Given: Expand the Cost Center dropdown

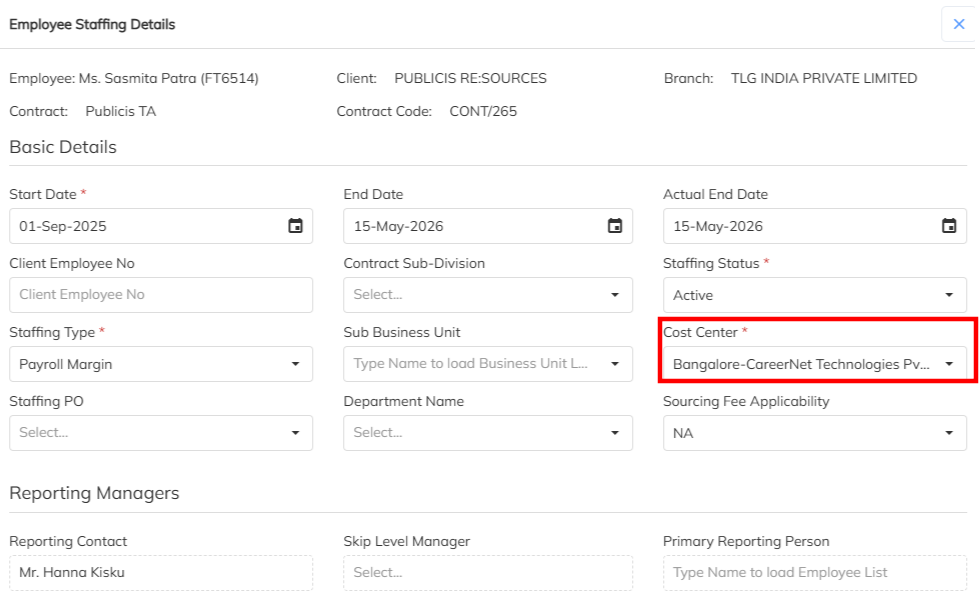Looking at the screenshot, I should point(948,364).
